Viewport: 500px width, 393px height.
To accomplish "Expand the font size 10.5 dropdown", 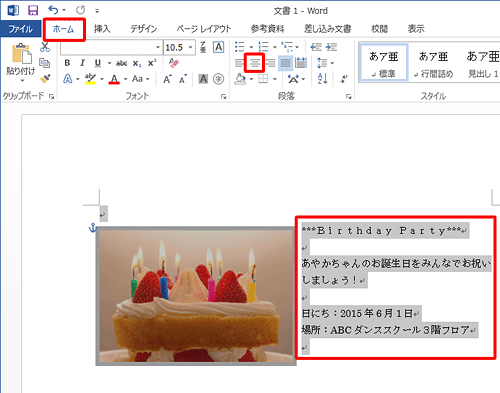I will 191,47.
